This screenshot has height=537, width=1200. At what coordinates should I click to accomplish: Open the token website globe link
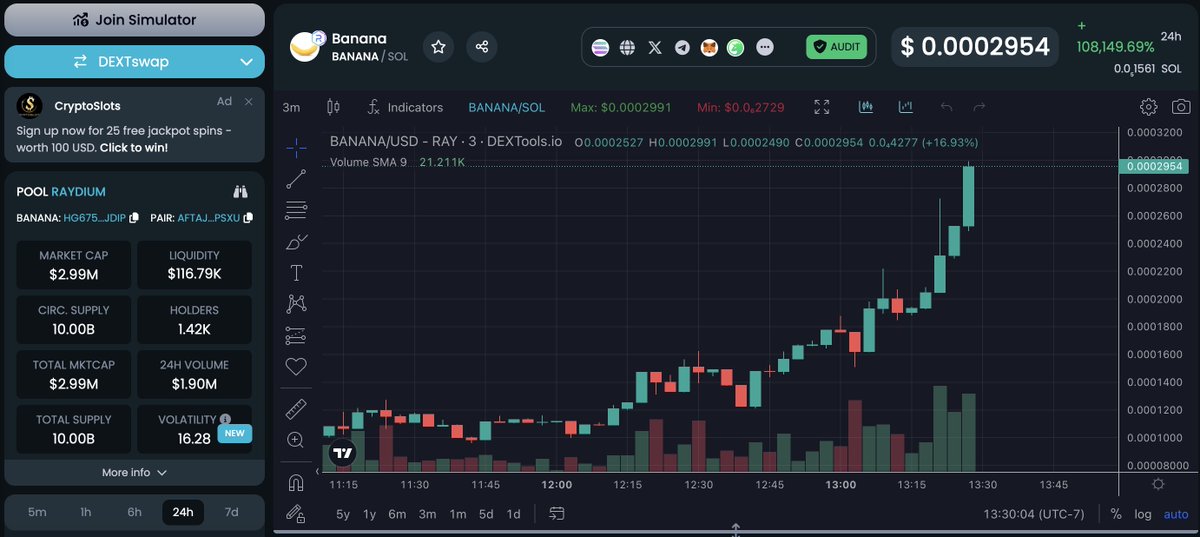[627, 47]
